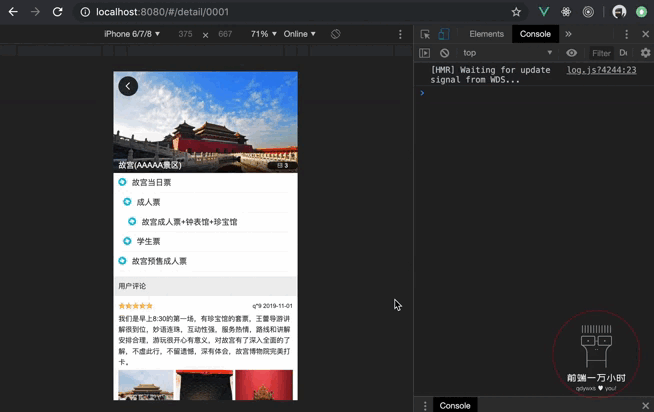This screenshot has height=412, width=654.
Task: Close DevTools panel
Action: point(645,34)
